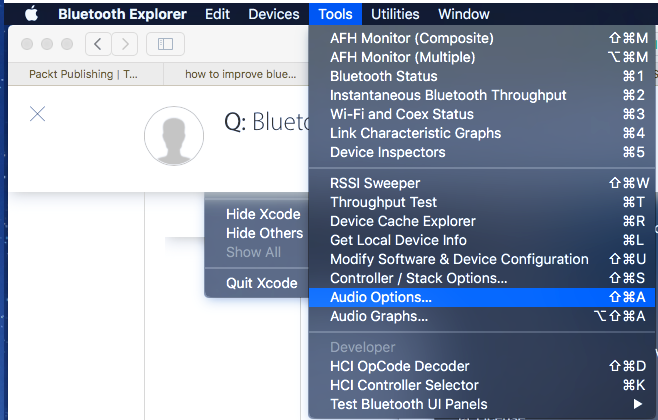Switch to 'how to improve blue...' tab
Screen dimensions: 658x420
[x=236, y=74]
